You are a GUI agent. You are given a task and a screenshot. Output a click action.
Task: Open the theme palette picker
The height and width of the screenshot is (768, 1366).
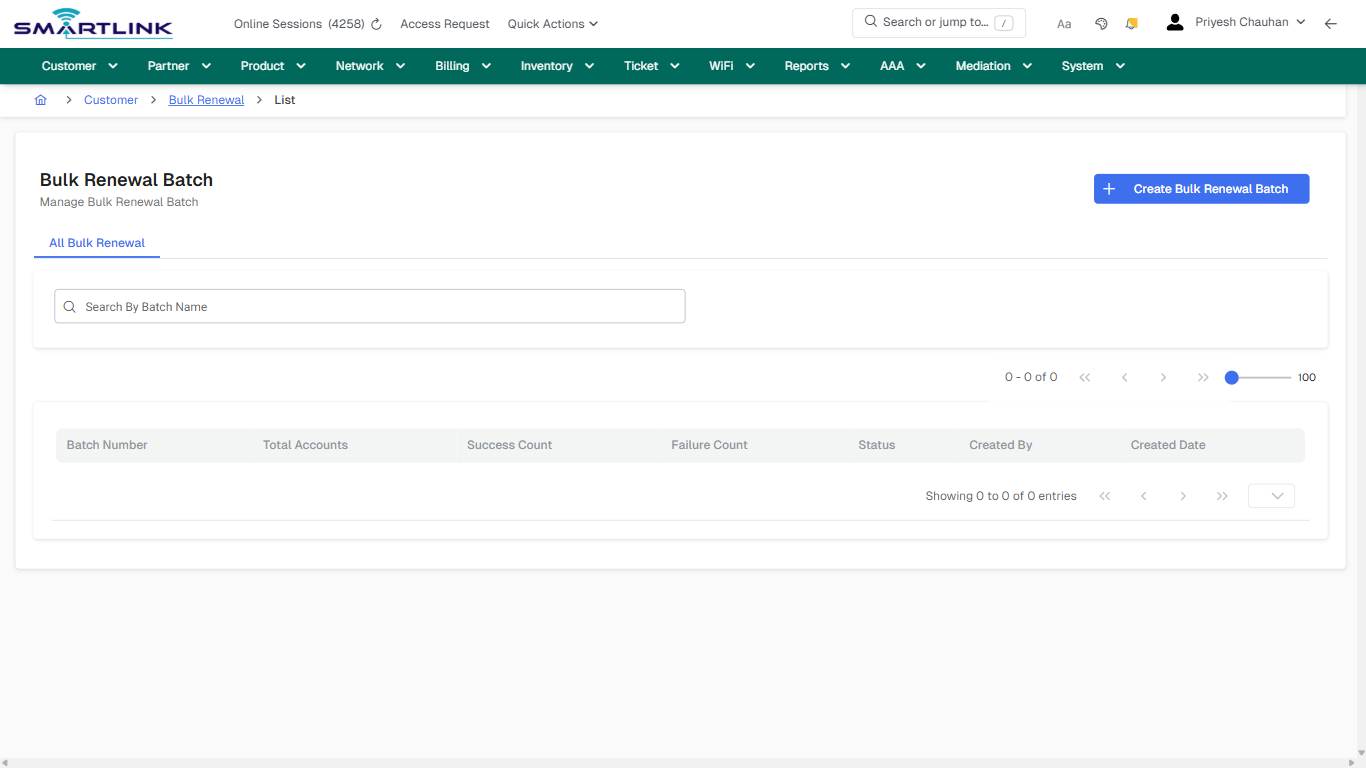(x=1101, y=23)
